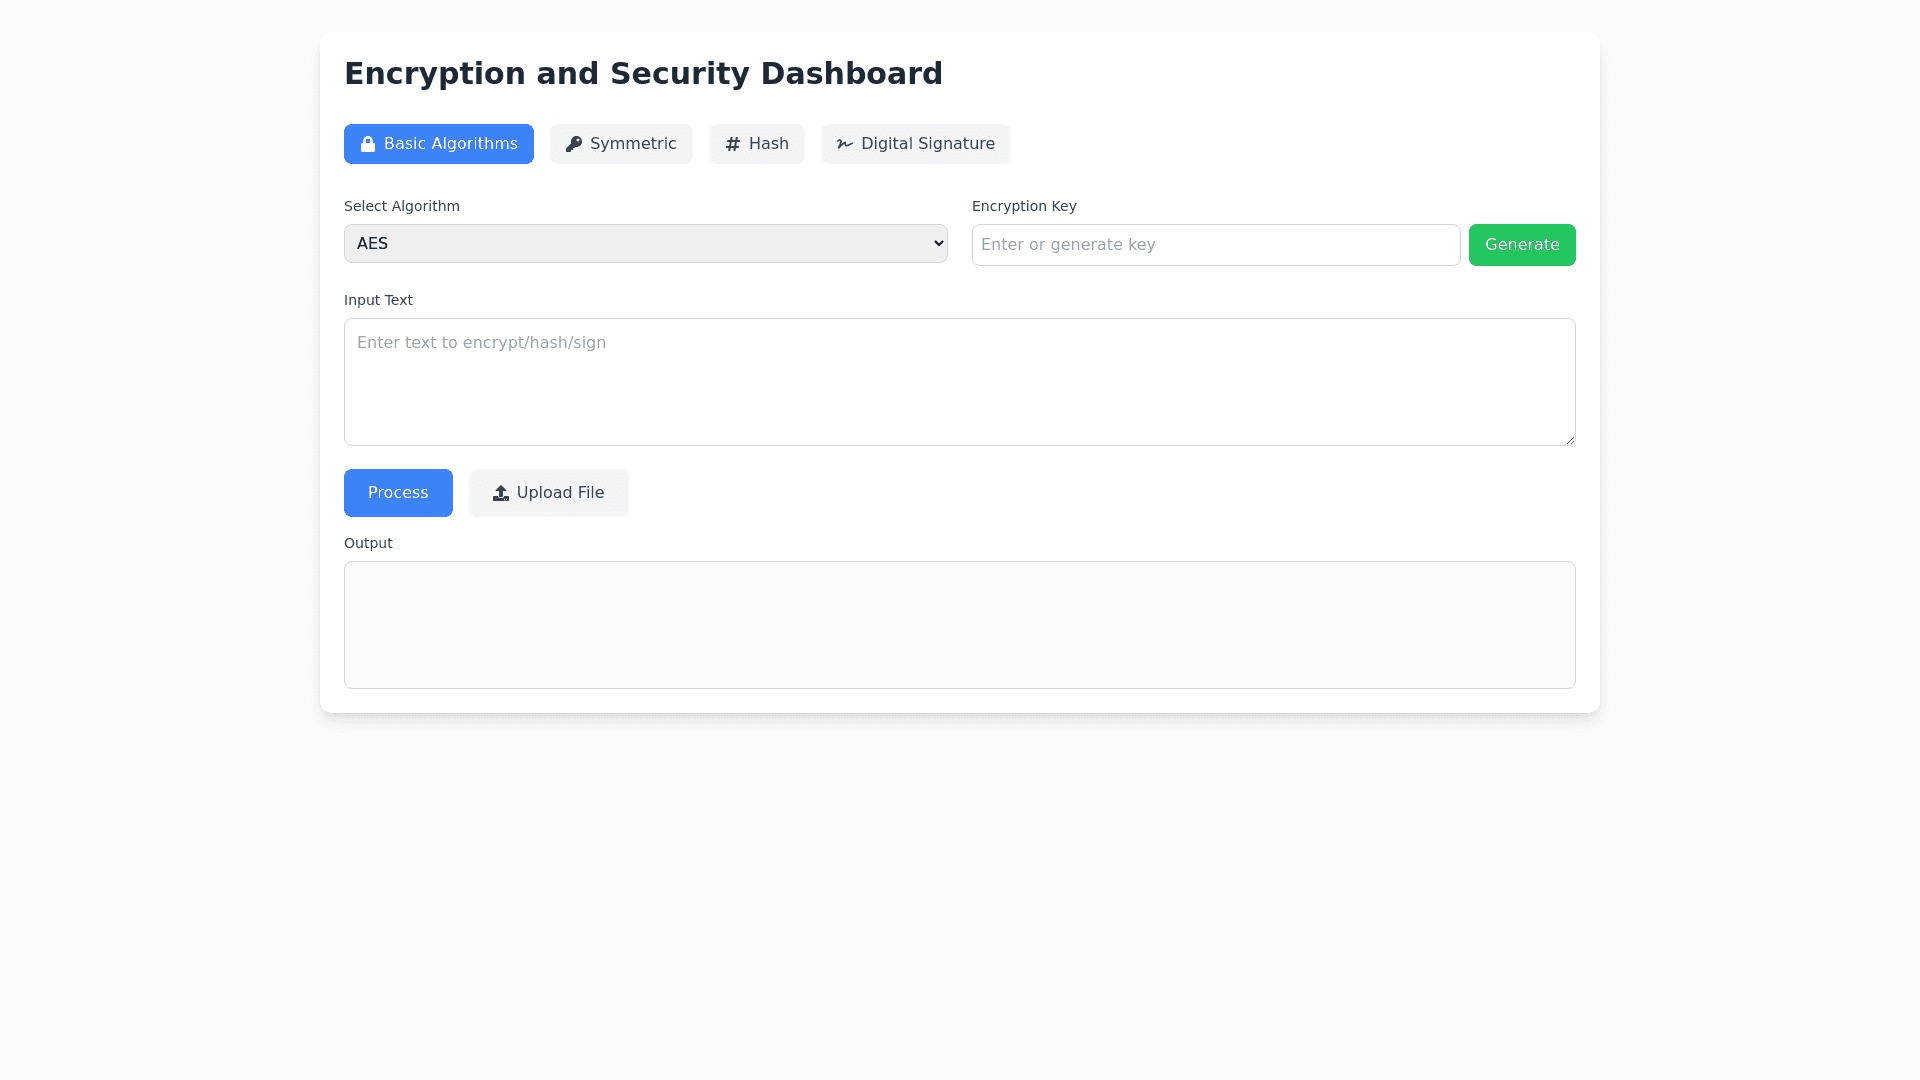The height and width of the screenshot is (1080, 1920).
Task: Go to the Digital Signature tab
Action: click(x=916, y=144)
